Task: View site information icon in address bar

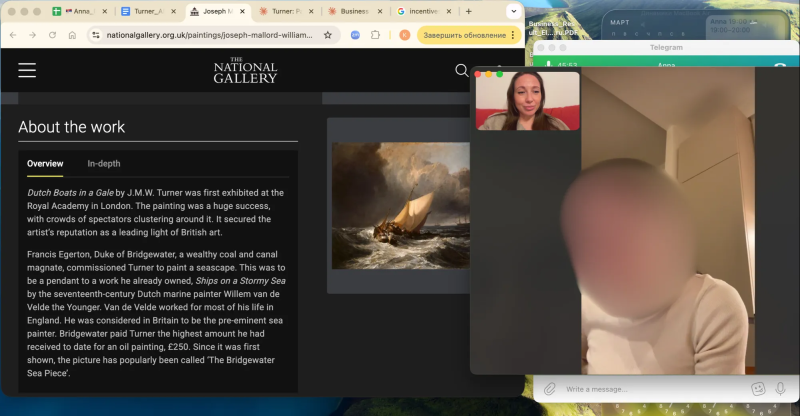Action: [x=95, y=35]
